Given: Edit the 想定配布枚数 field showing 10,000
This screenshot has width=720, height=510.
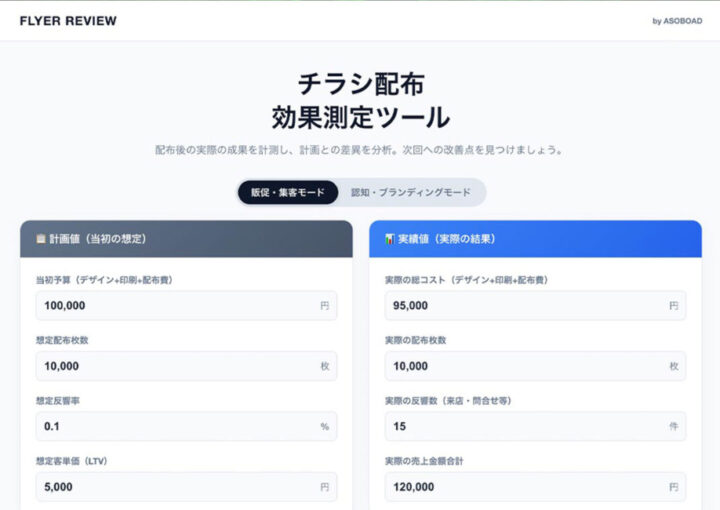Looking at the screenshot, I should (x=186, y=366).
